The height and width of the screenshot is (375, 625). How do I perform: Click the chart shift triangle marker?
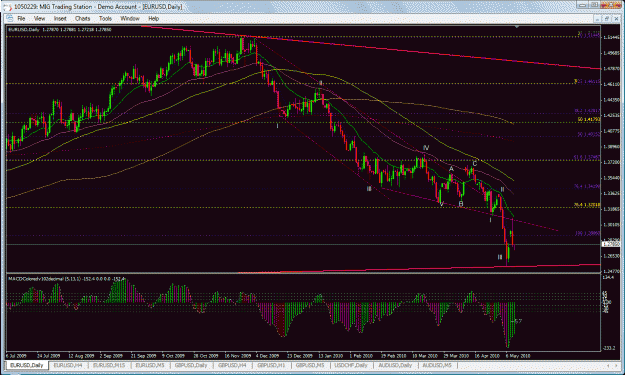tap(517, 27)
